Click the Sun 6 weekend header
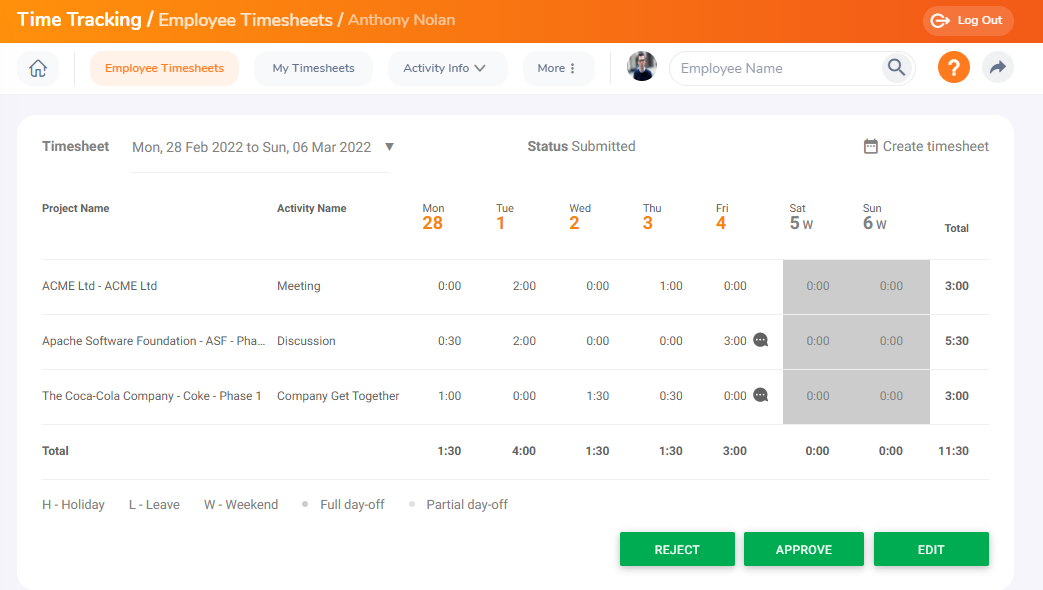The width and height of the screenshot is (1043, 590). click(x=875, y=217)
